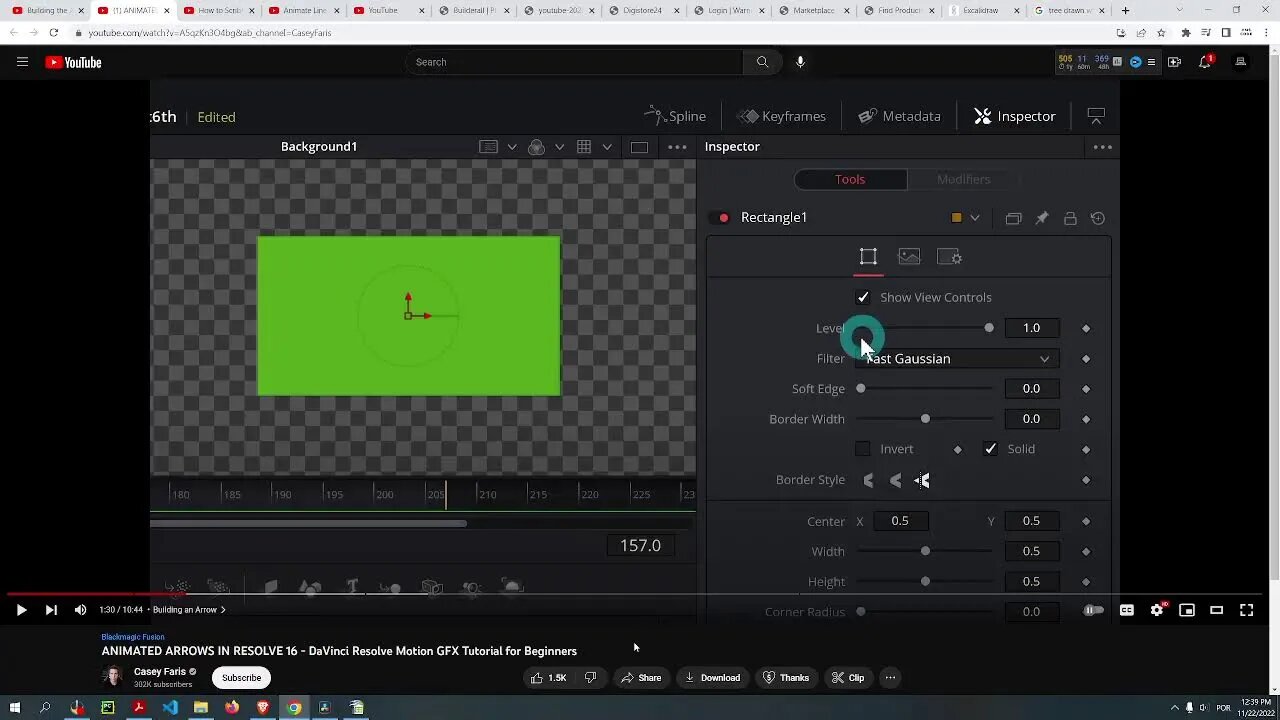Screen dimensions: 1280x720
Task: Select the Image tab icon in Inspector
Action: click(909, 257)
